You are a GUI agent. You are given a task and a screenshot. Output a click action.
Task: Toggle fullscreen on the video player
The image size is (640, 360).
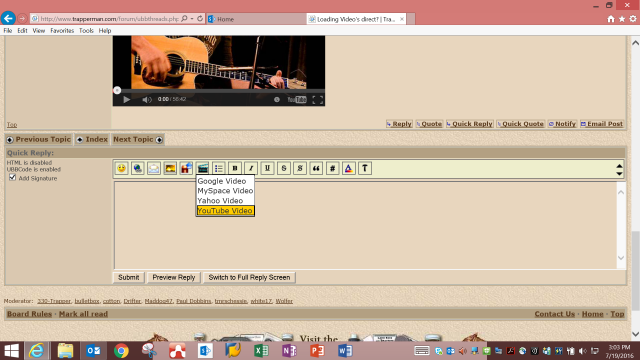[318, 100]
